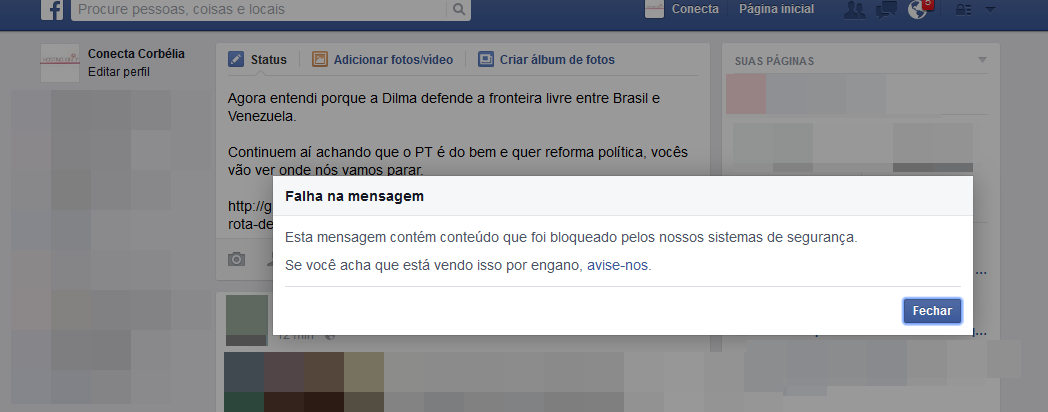Open the friend requests icon
1048x412 pixels.
point(854,9)
